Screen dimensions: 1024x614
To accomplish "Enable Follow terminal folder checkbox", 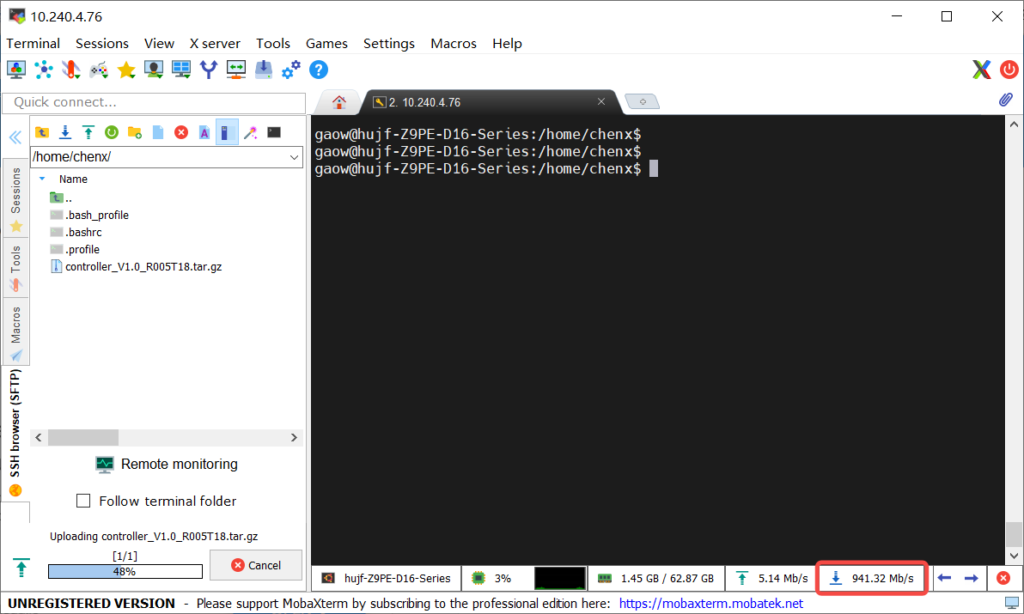I will (x=84, y=501).
